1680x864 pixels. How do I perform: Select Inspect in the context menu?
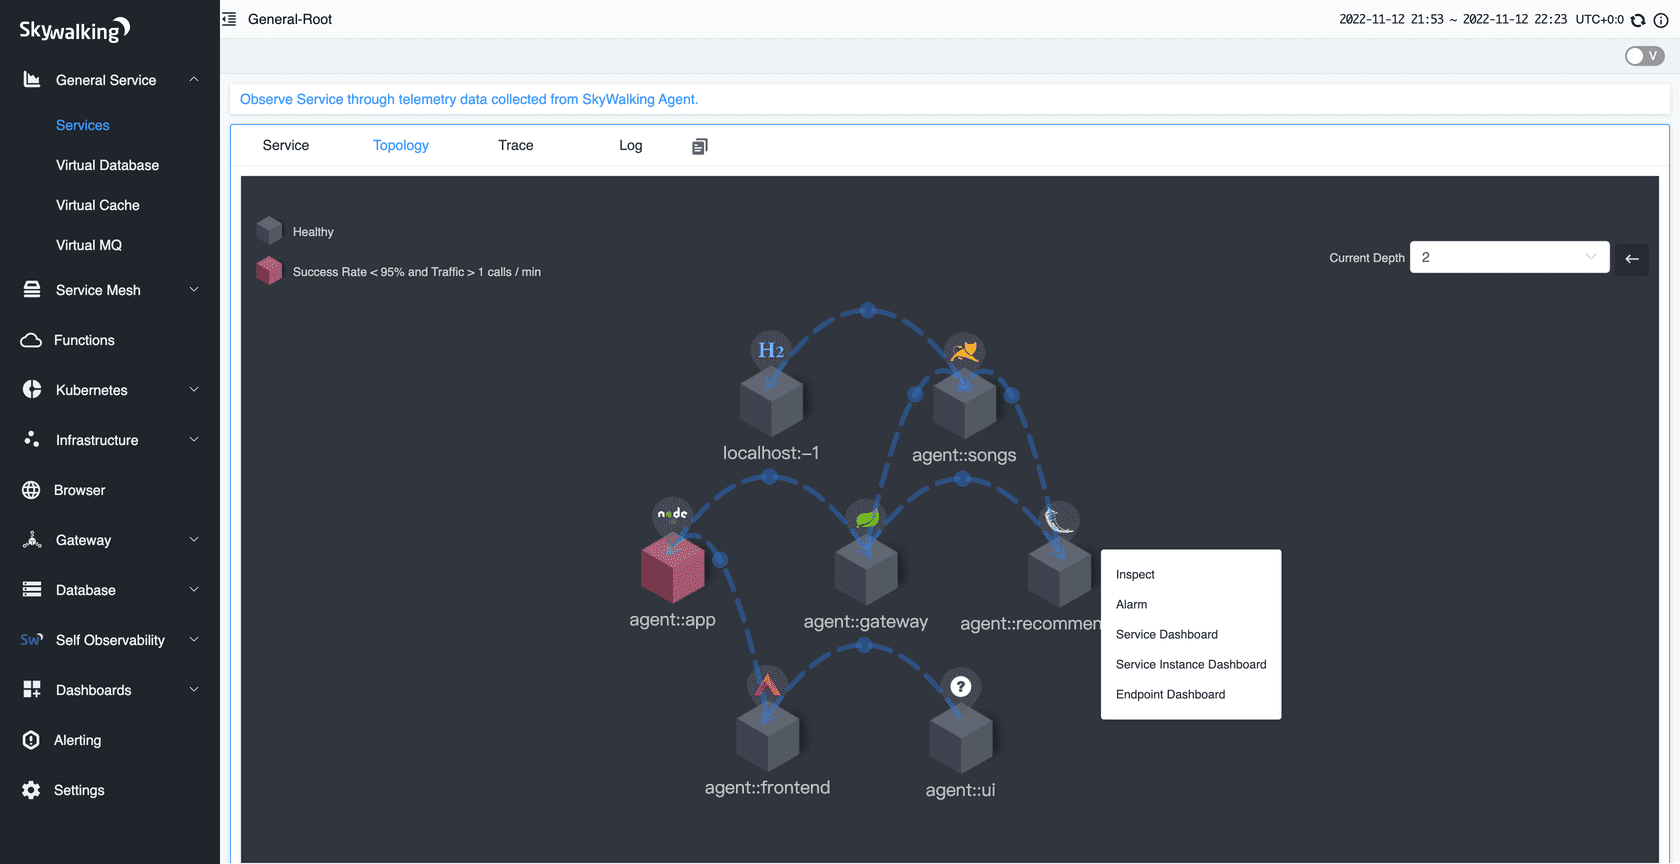point(1135,574)
